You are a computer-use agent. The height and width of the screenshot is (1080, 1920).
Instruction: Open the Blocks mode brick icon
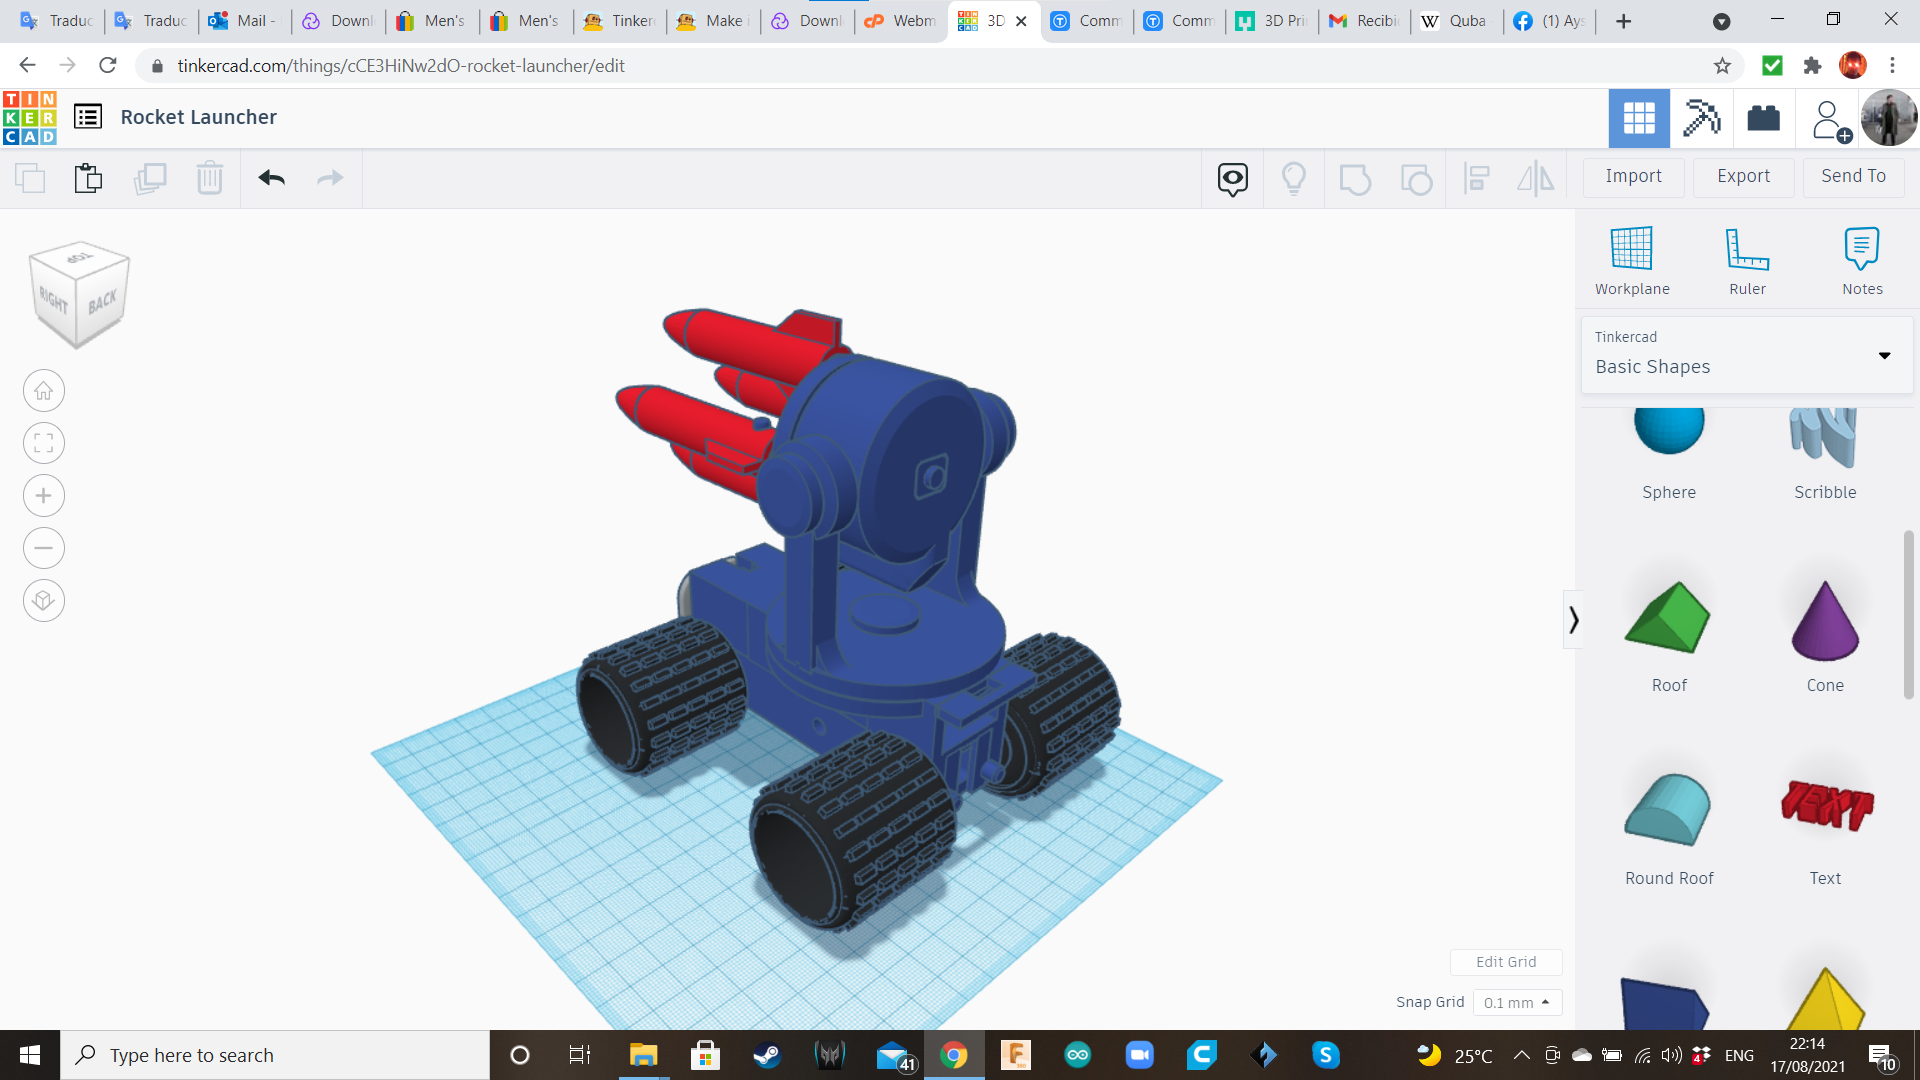point(1763,118)
